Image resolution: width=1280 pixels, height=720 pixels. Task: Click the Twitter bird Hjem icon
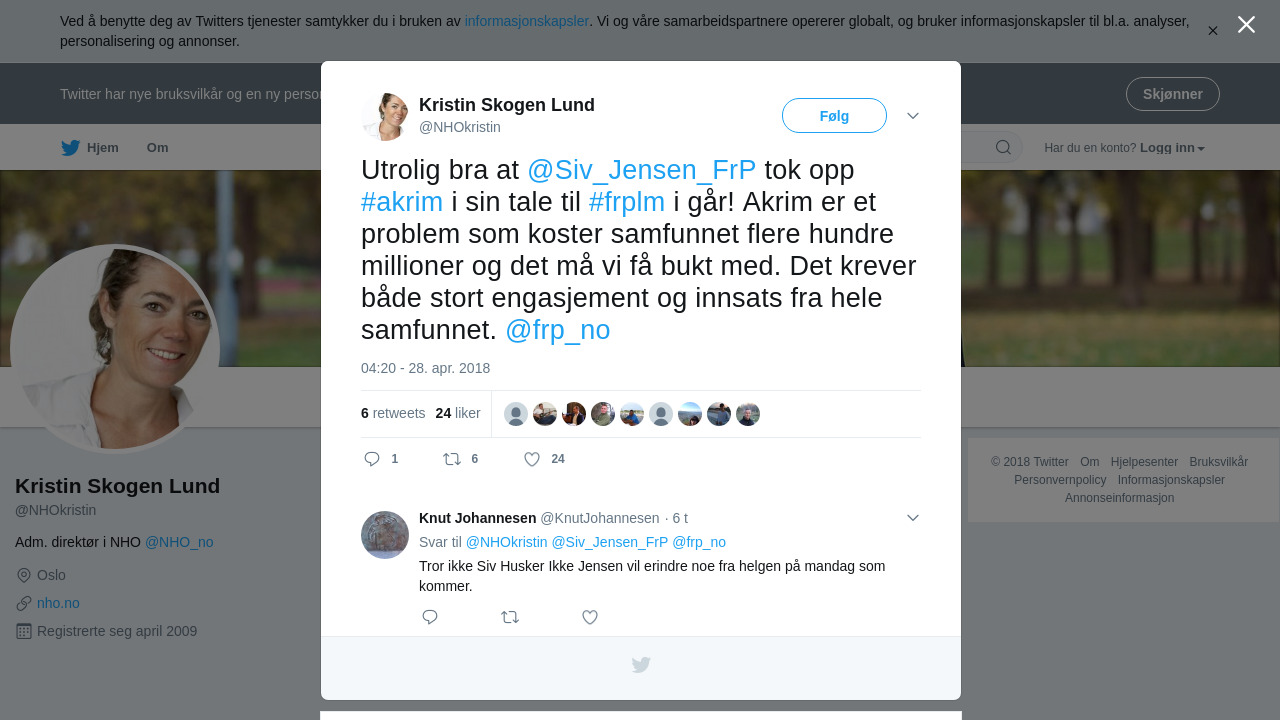point(70,148)
